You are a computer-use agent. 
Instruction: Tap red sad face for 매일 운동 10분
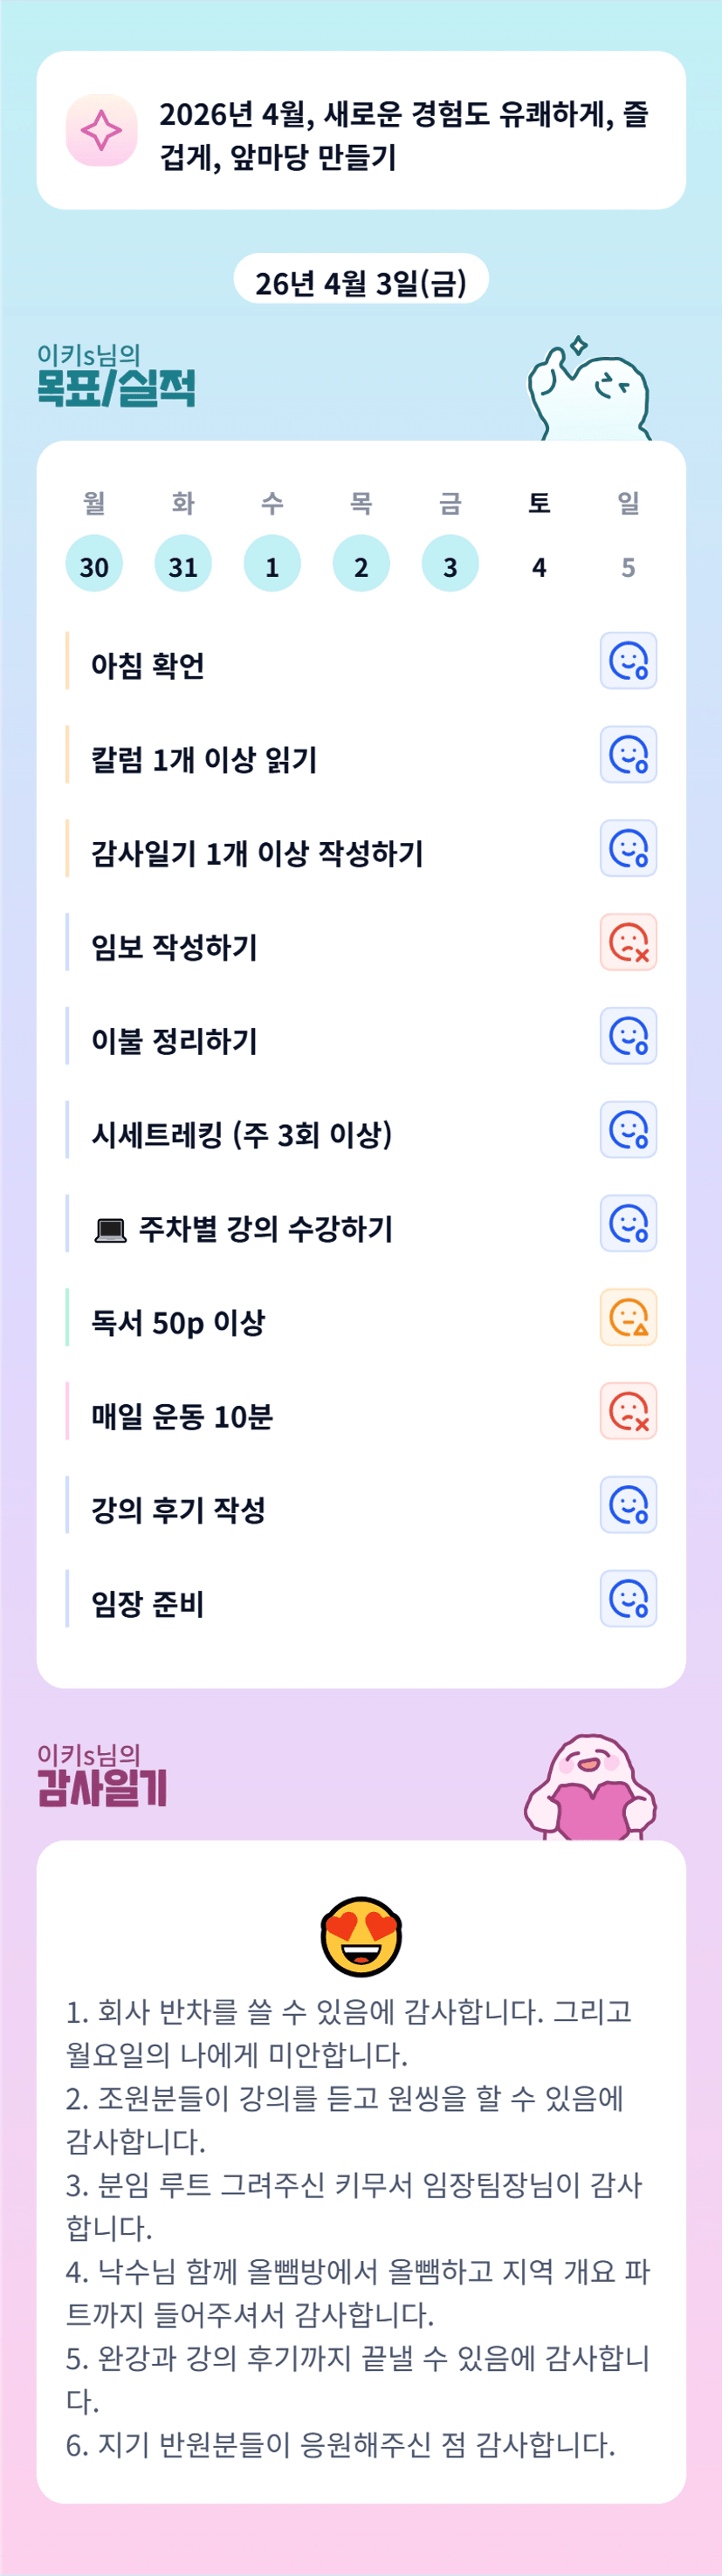(x=628, y=1411)
